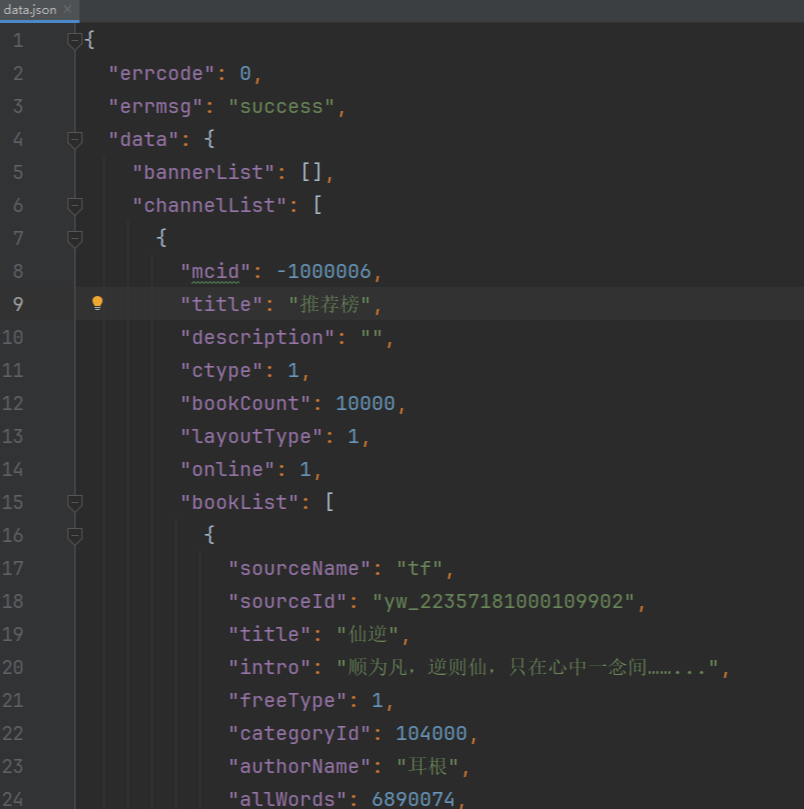The width and height of the screenshot is (804, 809).
Task: Click the "bannerList" key
Action: pyautogui.click(x=203, y=173)
